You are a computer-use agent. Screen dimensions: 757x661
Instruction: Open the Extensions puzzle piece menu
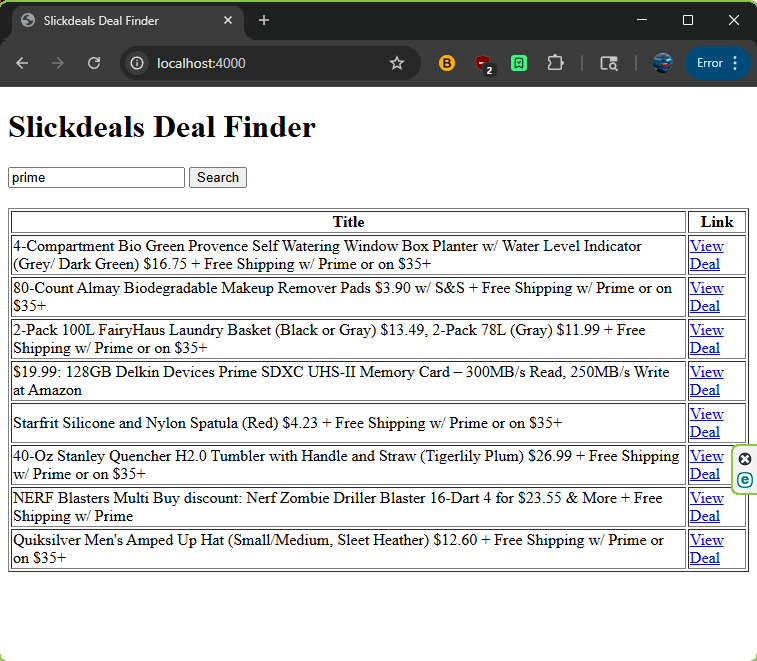coord(555,63)
